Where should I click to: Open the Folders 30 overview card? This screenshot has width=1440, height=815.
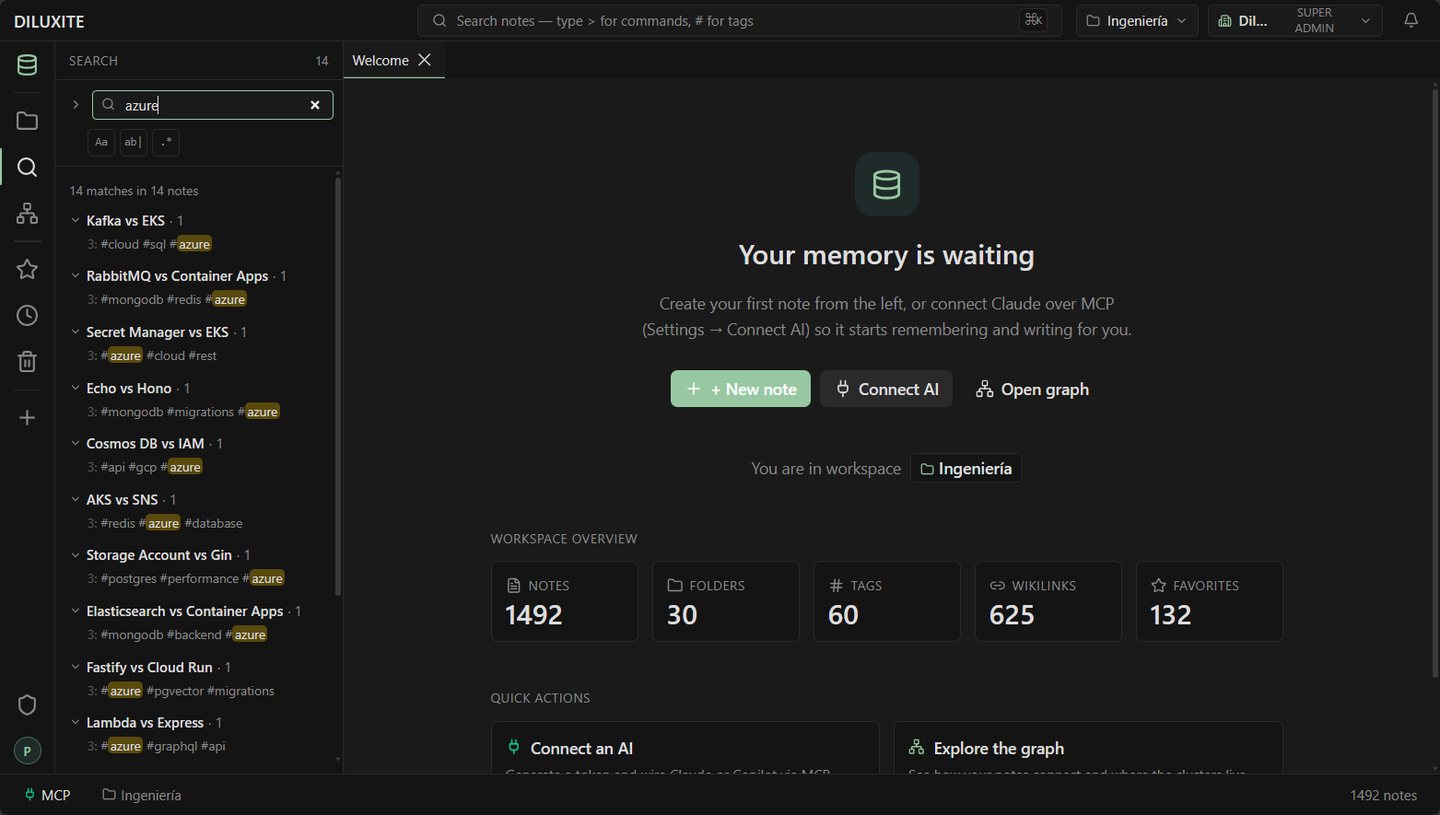[x=726, y=601]
